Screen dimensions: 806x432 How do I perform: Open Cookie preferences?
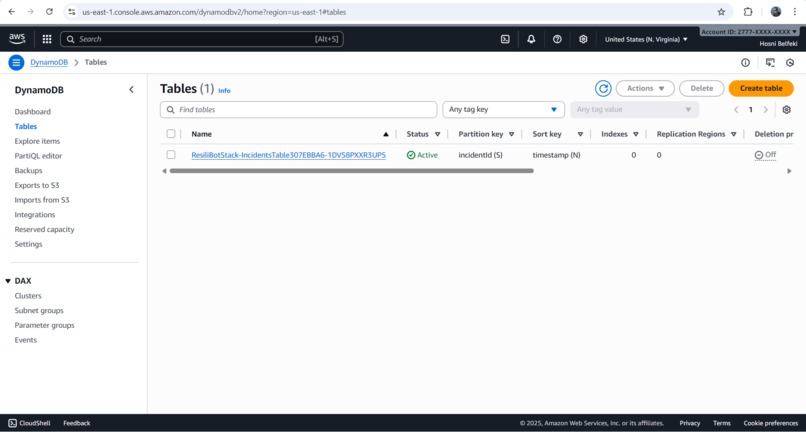(771, 423)
